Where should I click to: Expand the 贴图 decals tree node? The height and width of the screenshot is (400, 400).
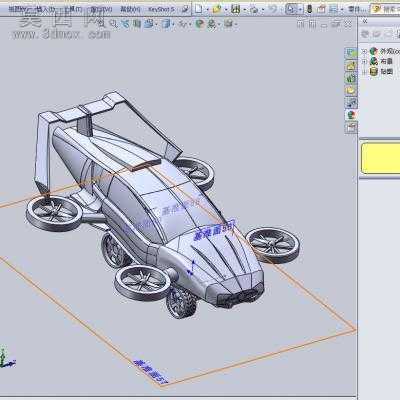(x=364, y=71)
